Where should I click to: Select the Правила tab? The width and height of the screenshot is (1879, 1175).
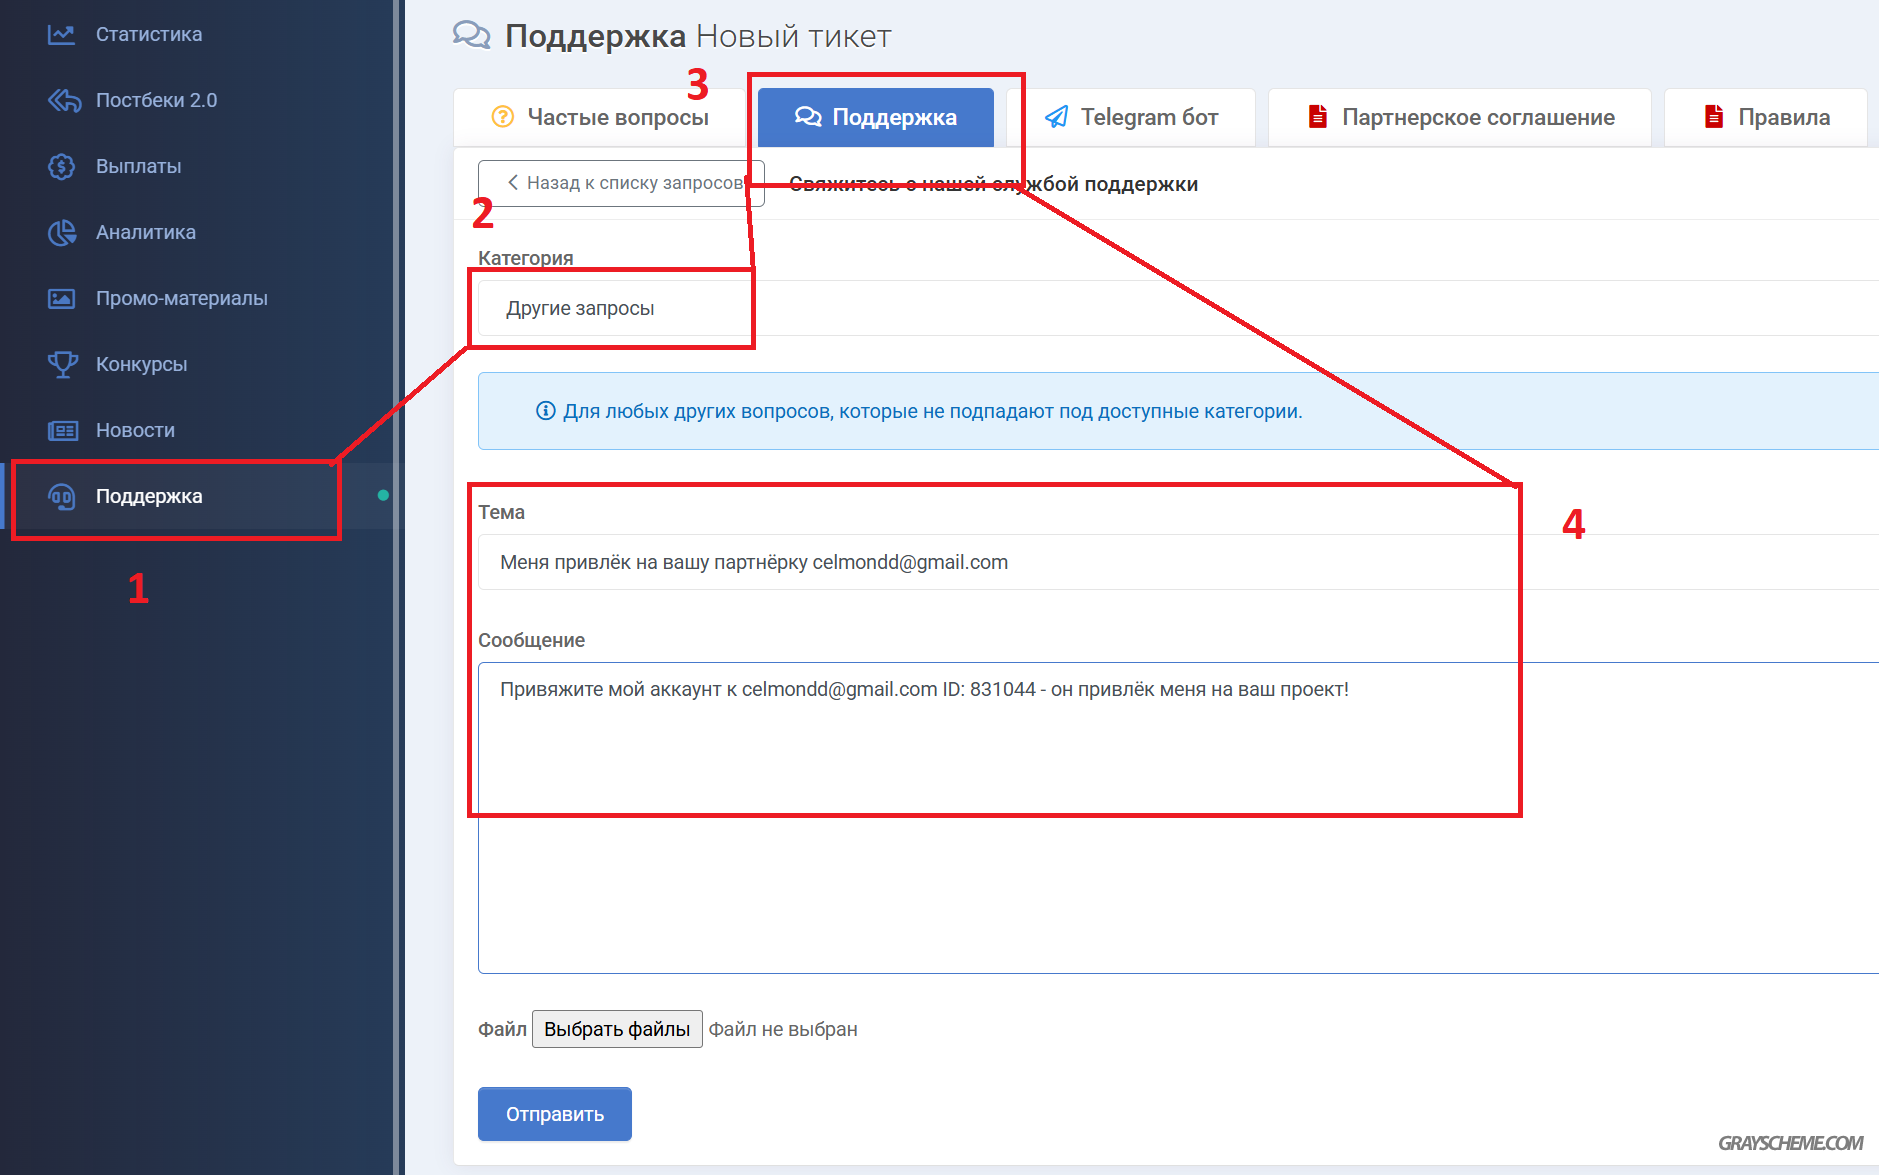[1766, 118]
